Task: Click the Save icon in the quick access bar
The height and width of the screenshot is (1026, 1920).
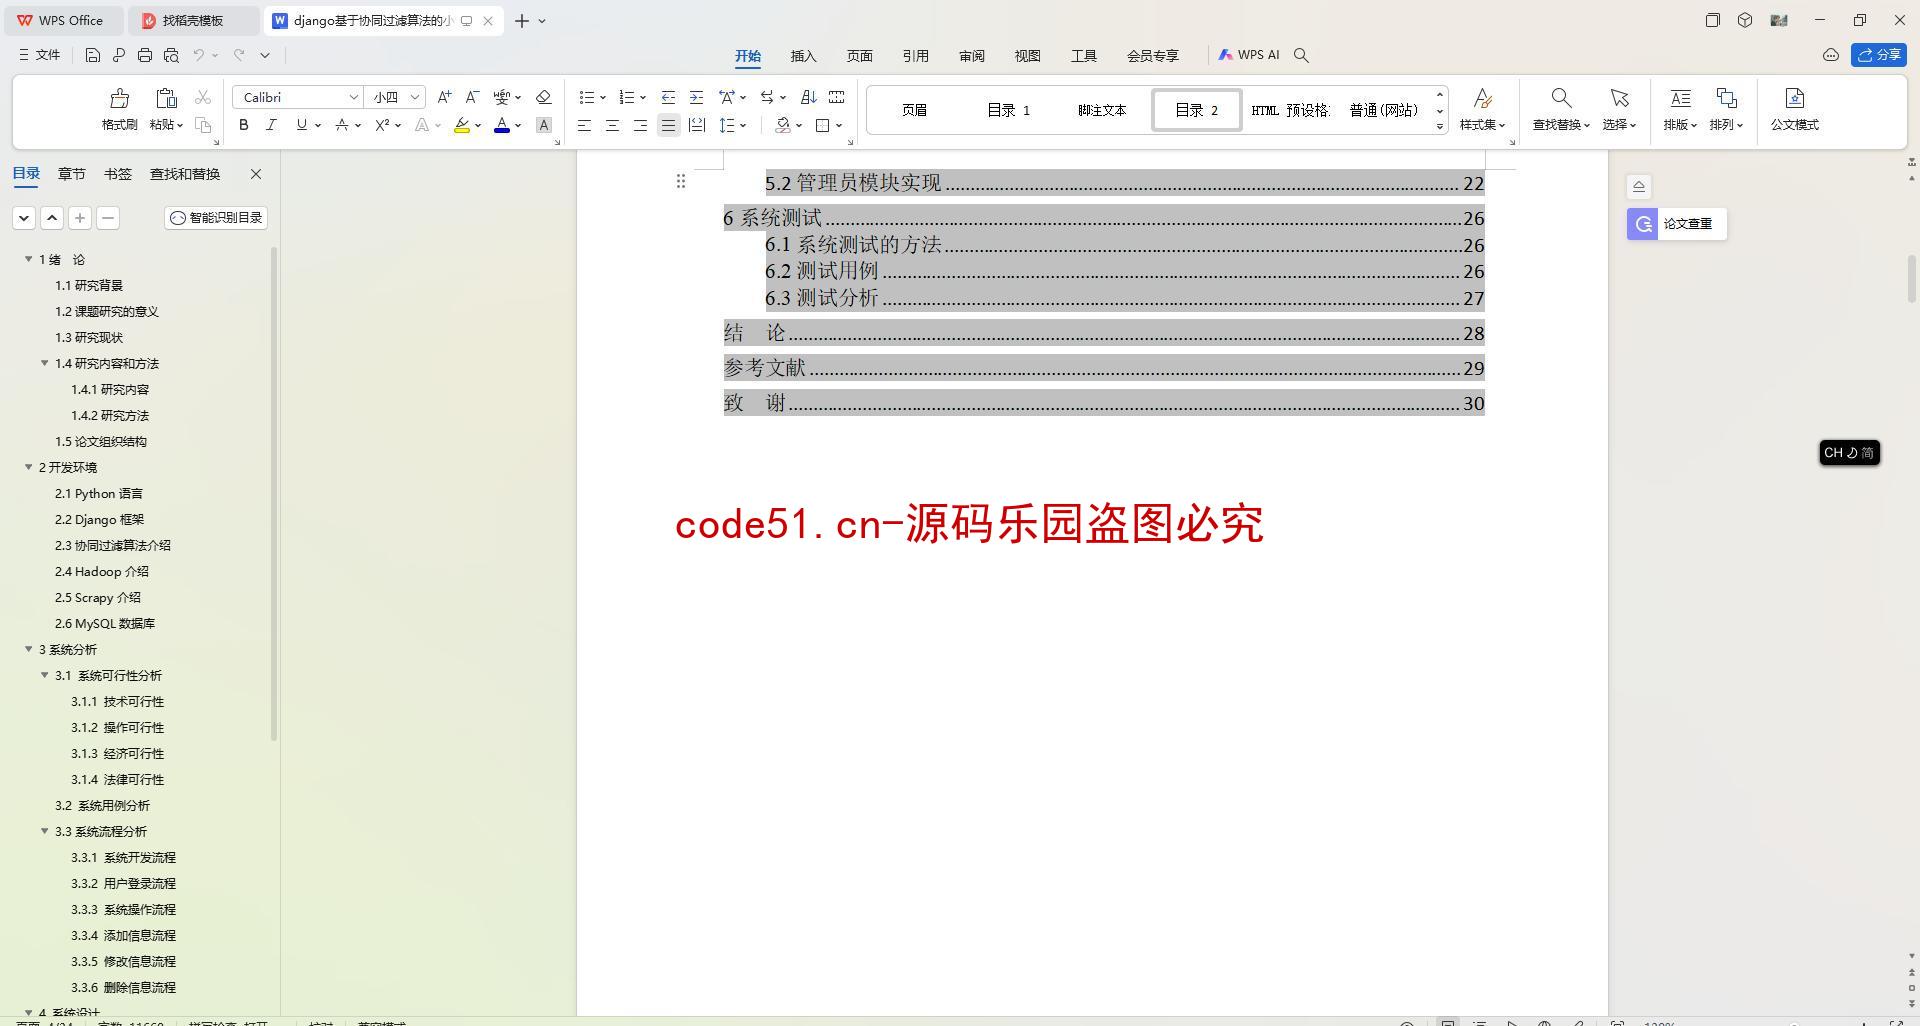Action: [x=93, y=55]
